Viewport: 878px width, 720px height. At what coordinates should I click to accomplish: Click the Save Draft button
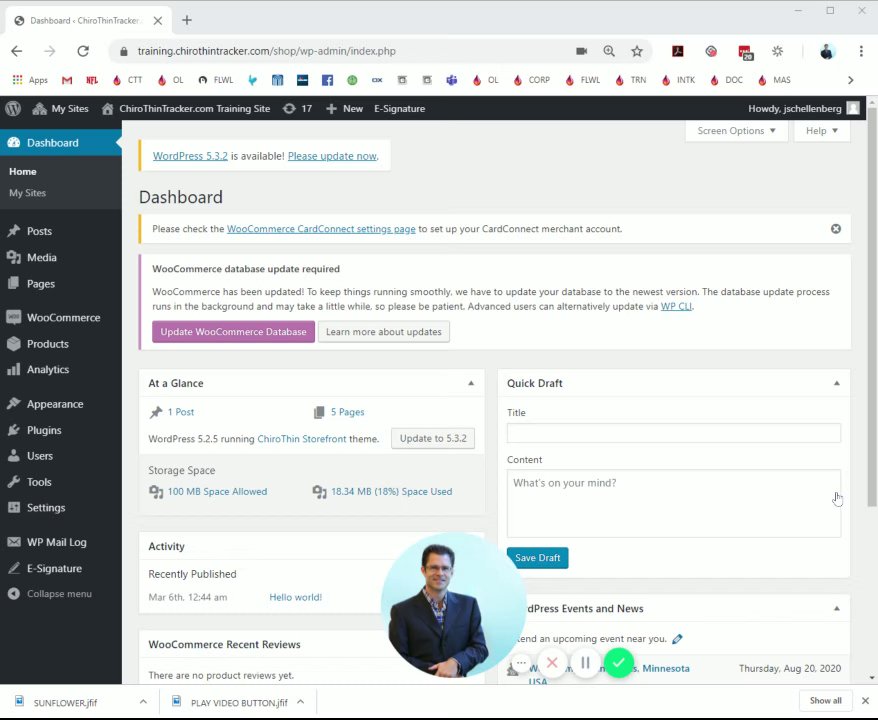538,558
